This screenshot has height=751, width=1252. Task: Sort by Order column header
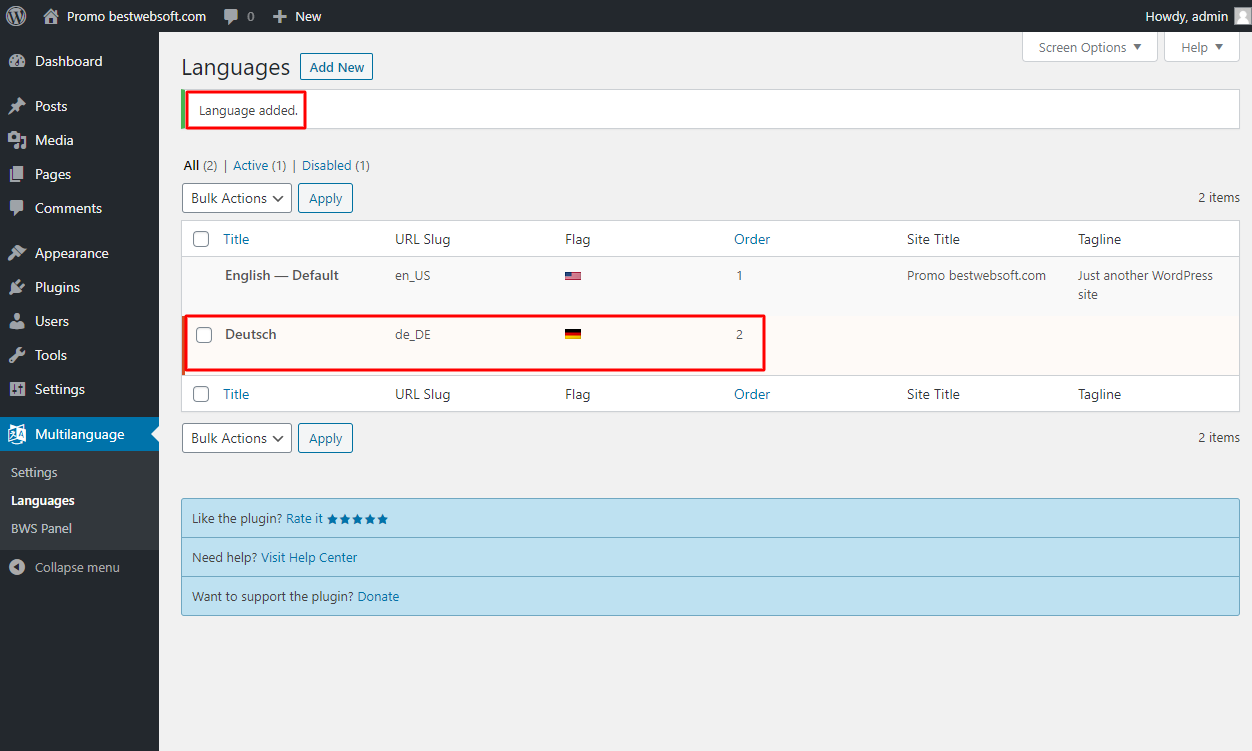[x=752, y=239]
